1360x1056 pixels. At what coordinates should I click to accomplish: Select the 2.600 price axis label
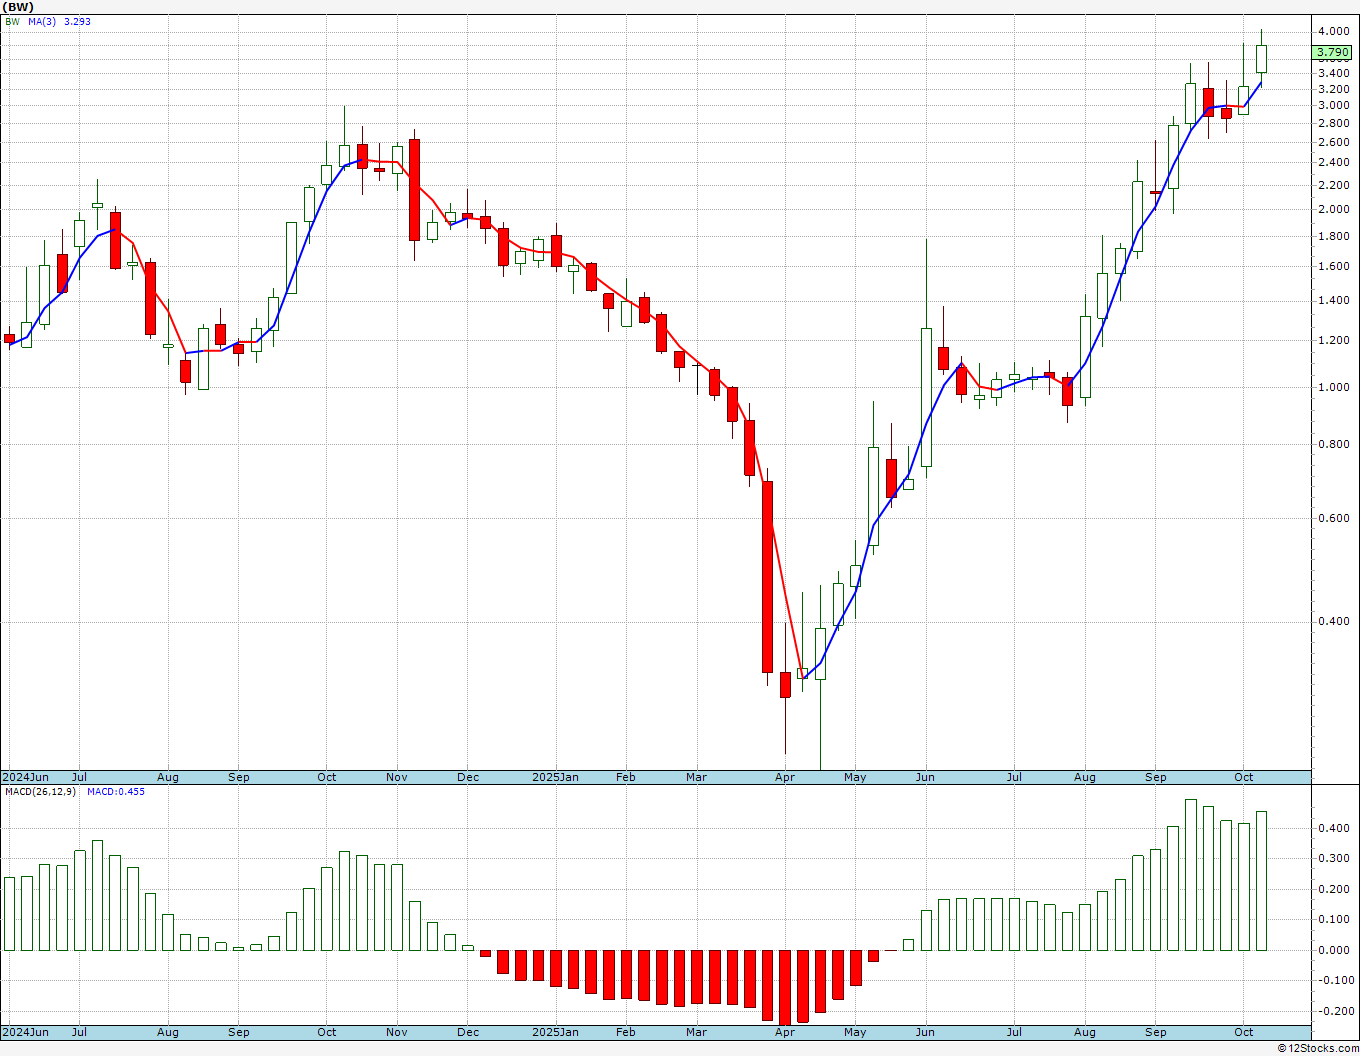[1333, 142]
